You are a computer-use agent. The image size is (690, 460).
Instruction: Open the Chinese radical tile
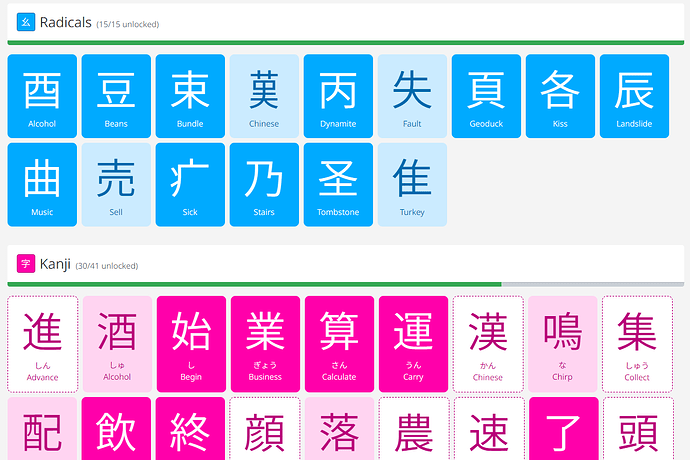click(264, 96)
